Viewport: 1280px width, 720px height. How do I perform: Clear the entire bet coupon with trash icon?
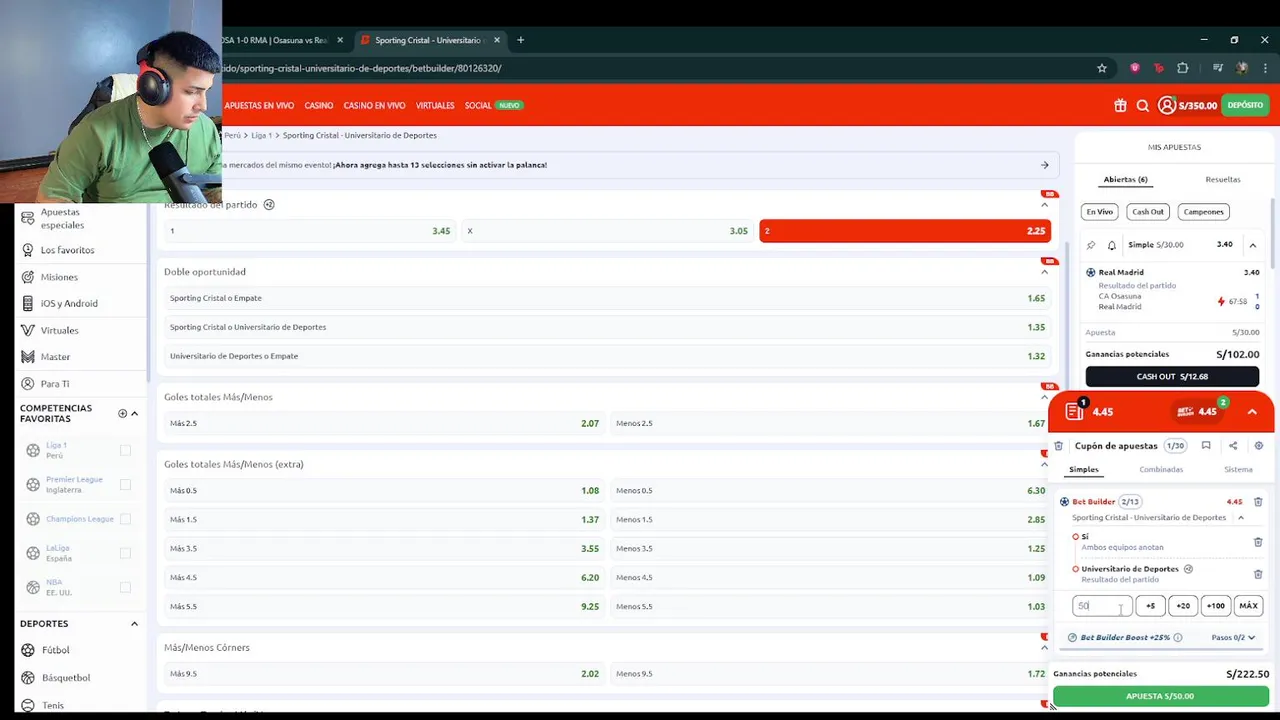pyautogui.click(x=1059, y=446)
